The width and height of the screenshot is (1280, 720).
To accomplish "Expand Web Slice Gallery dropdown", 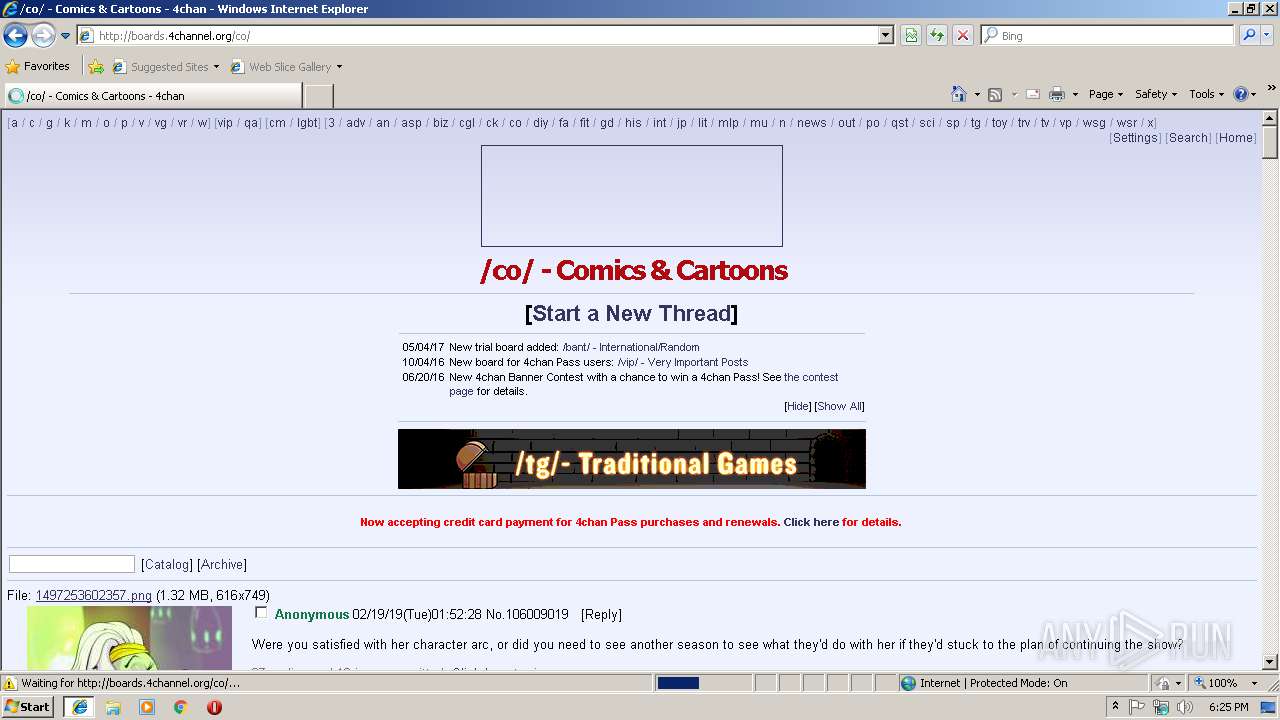I will (x=339, y=67).
